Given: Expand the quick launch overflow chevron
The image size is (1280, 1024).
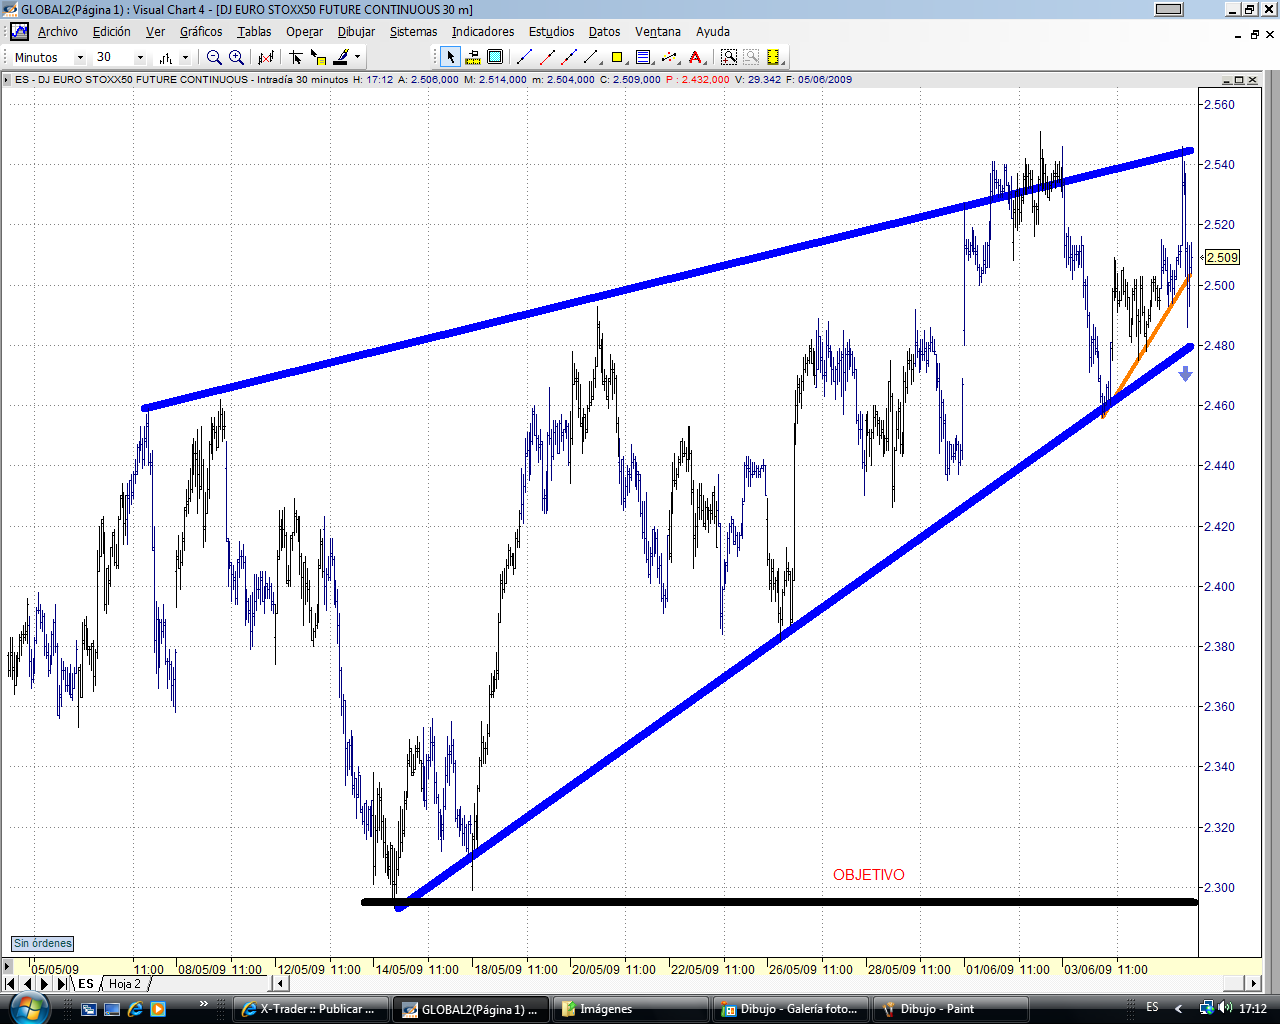Looking at the screenshot, I should [x=204, y=1004].
